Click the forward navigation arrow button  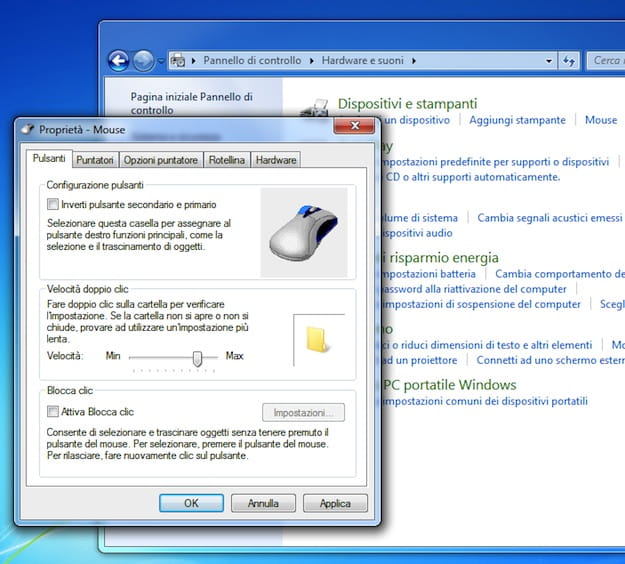(x=143, y=61)
